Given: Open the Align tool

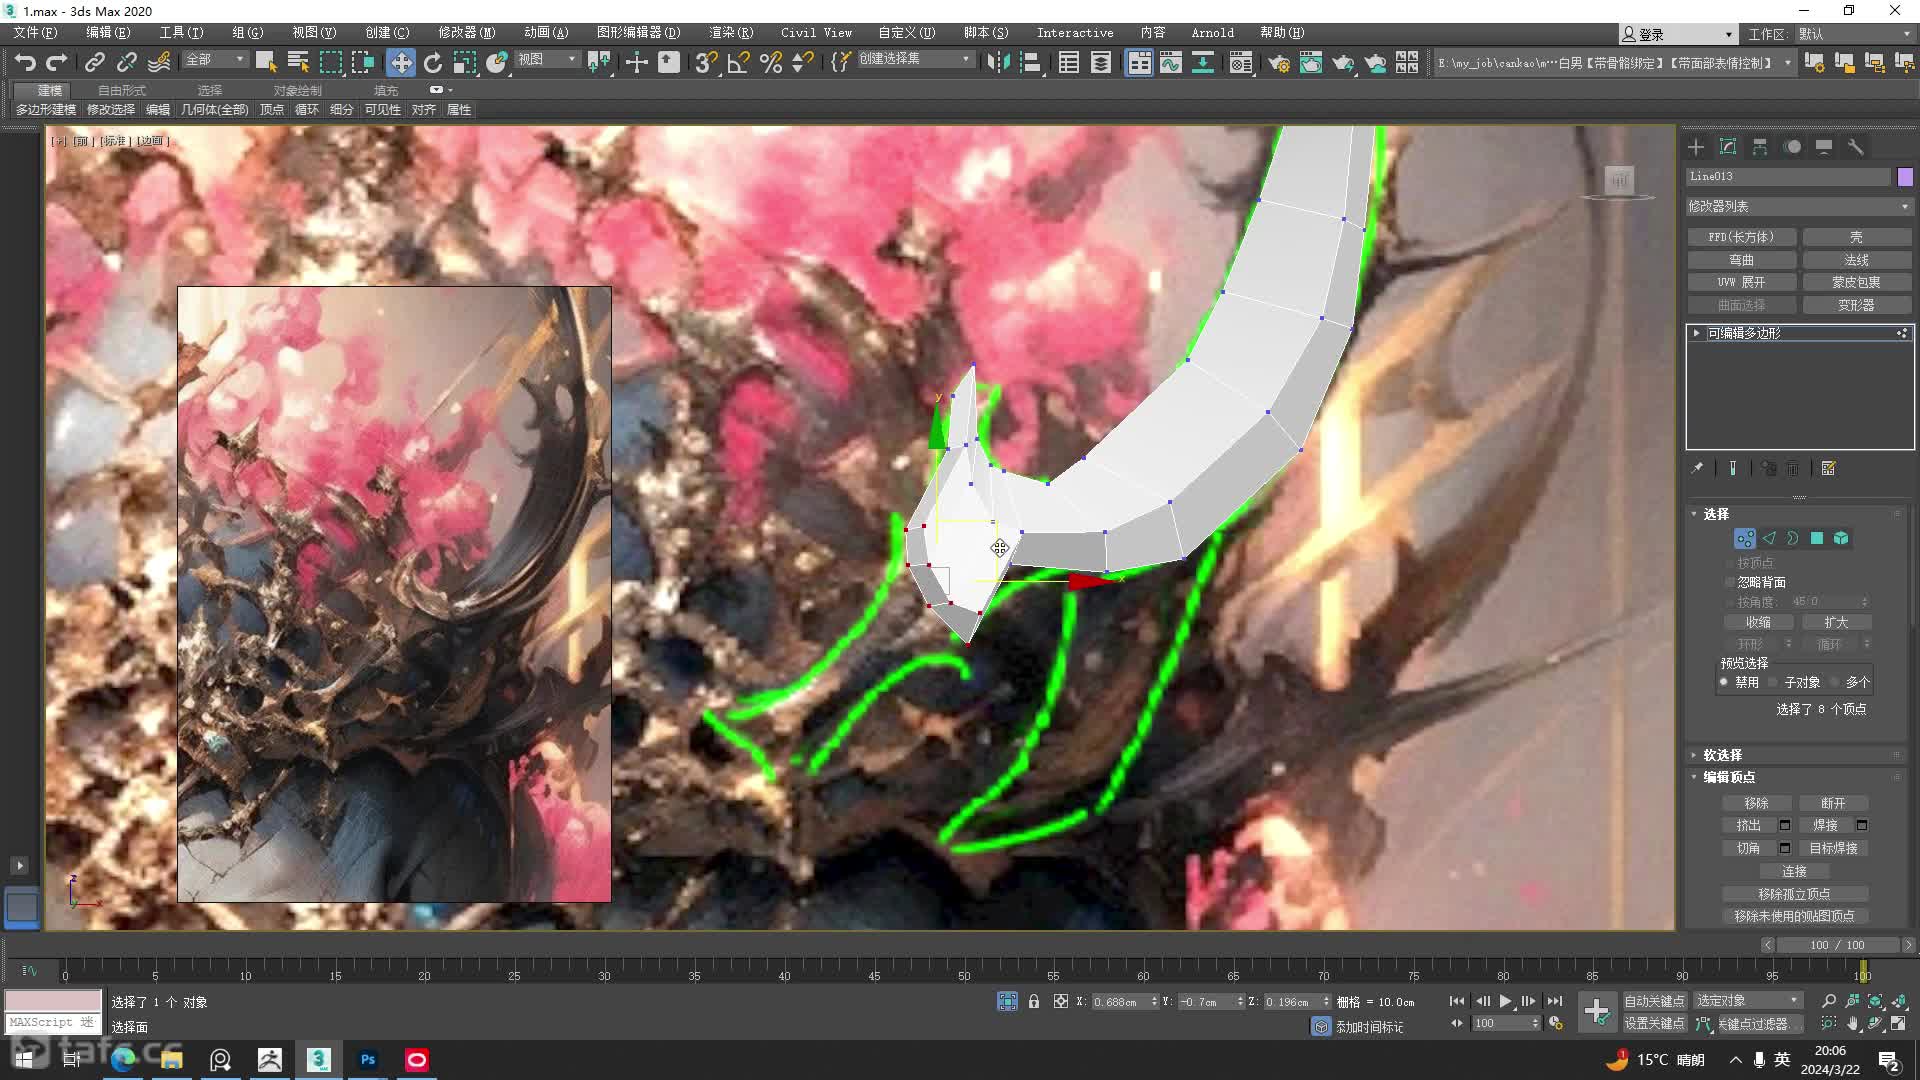Looking at the screenshot, I should click(x=1030, y=62).
